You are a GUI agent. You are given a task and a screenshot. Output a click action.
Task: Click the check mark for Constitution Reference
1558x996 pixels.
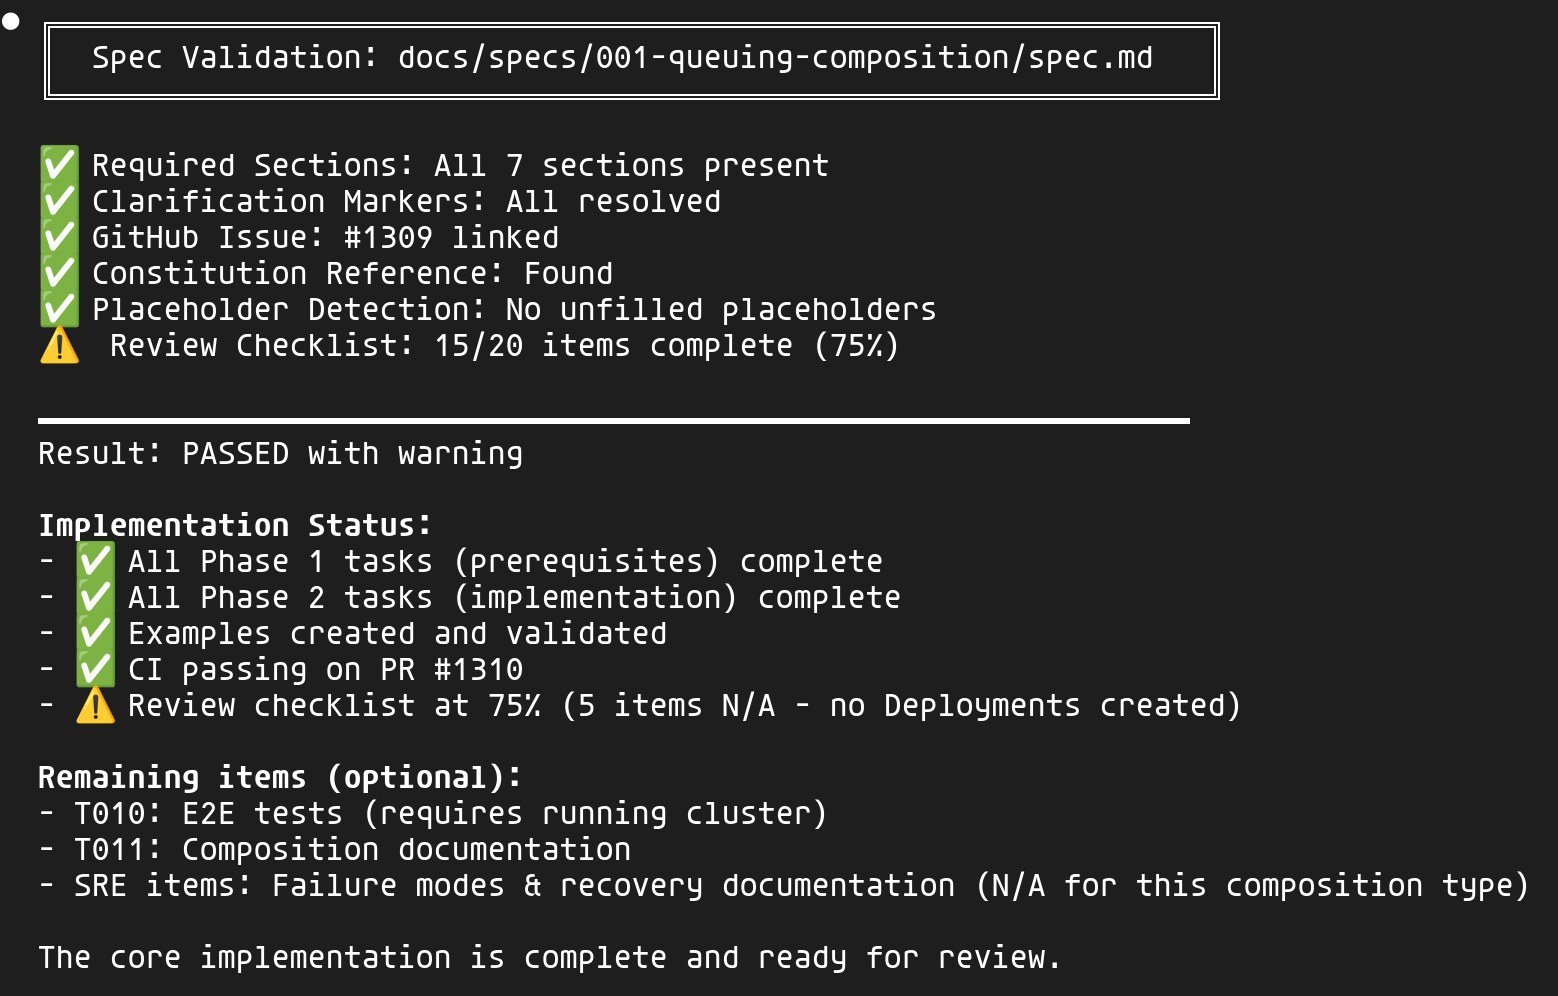(59, 273)
